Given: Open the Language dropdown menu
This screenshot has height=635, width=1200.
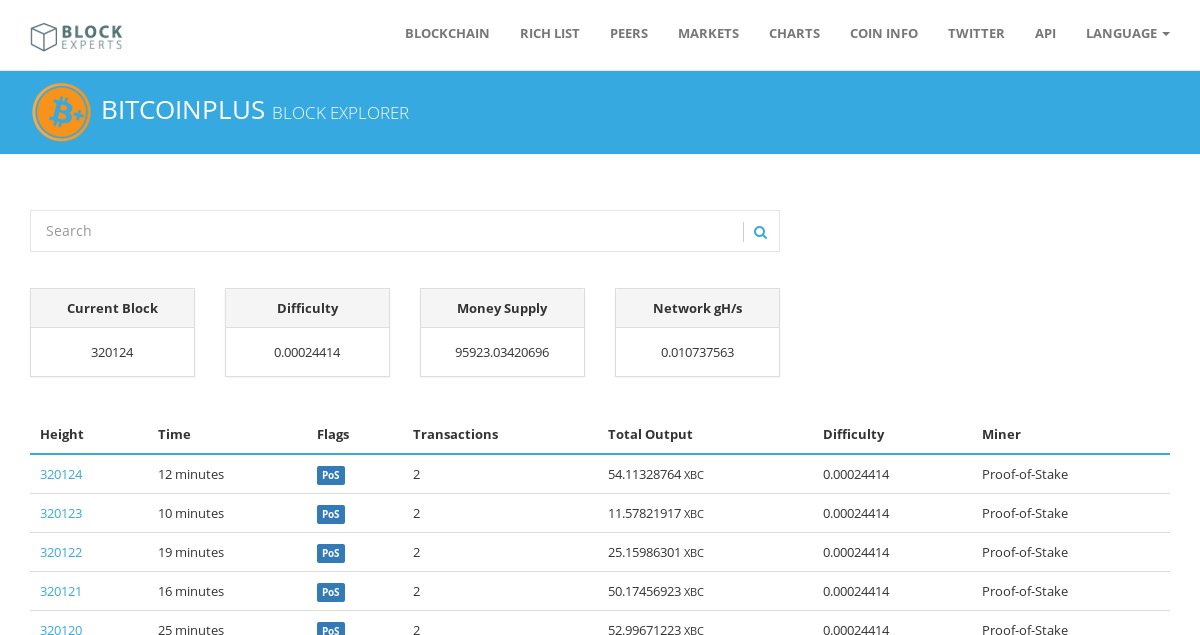Looking at the screenshot, I should [x=1127, y=33].
